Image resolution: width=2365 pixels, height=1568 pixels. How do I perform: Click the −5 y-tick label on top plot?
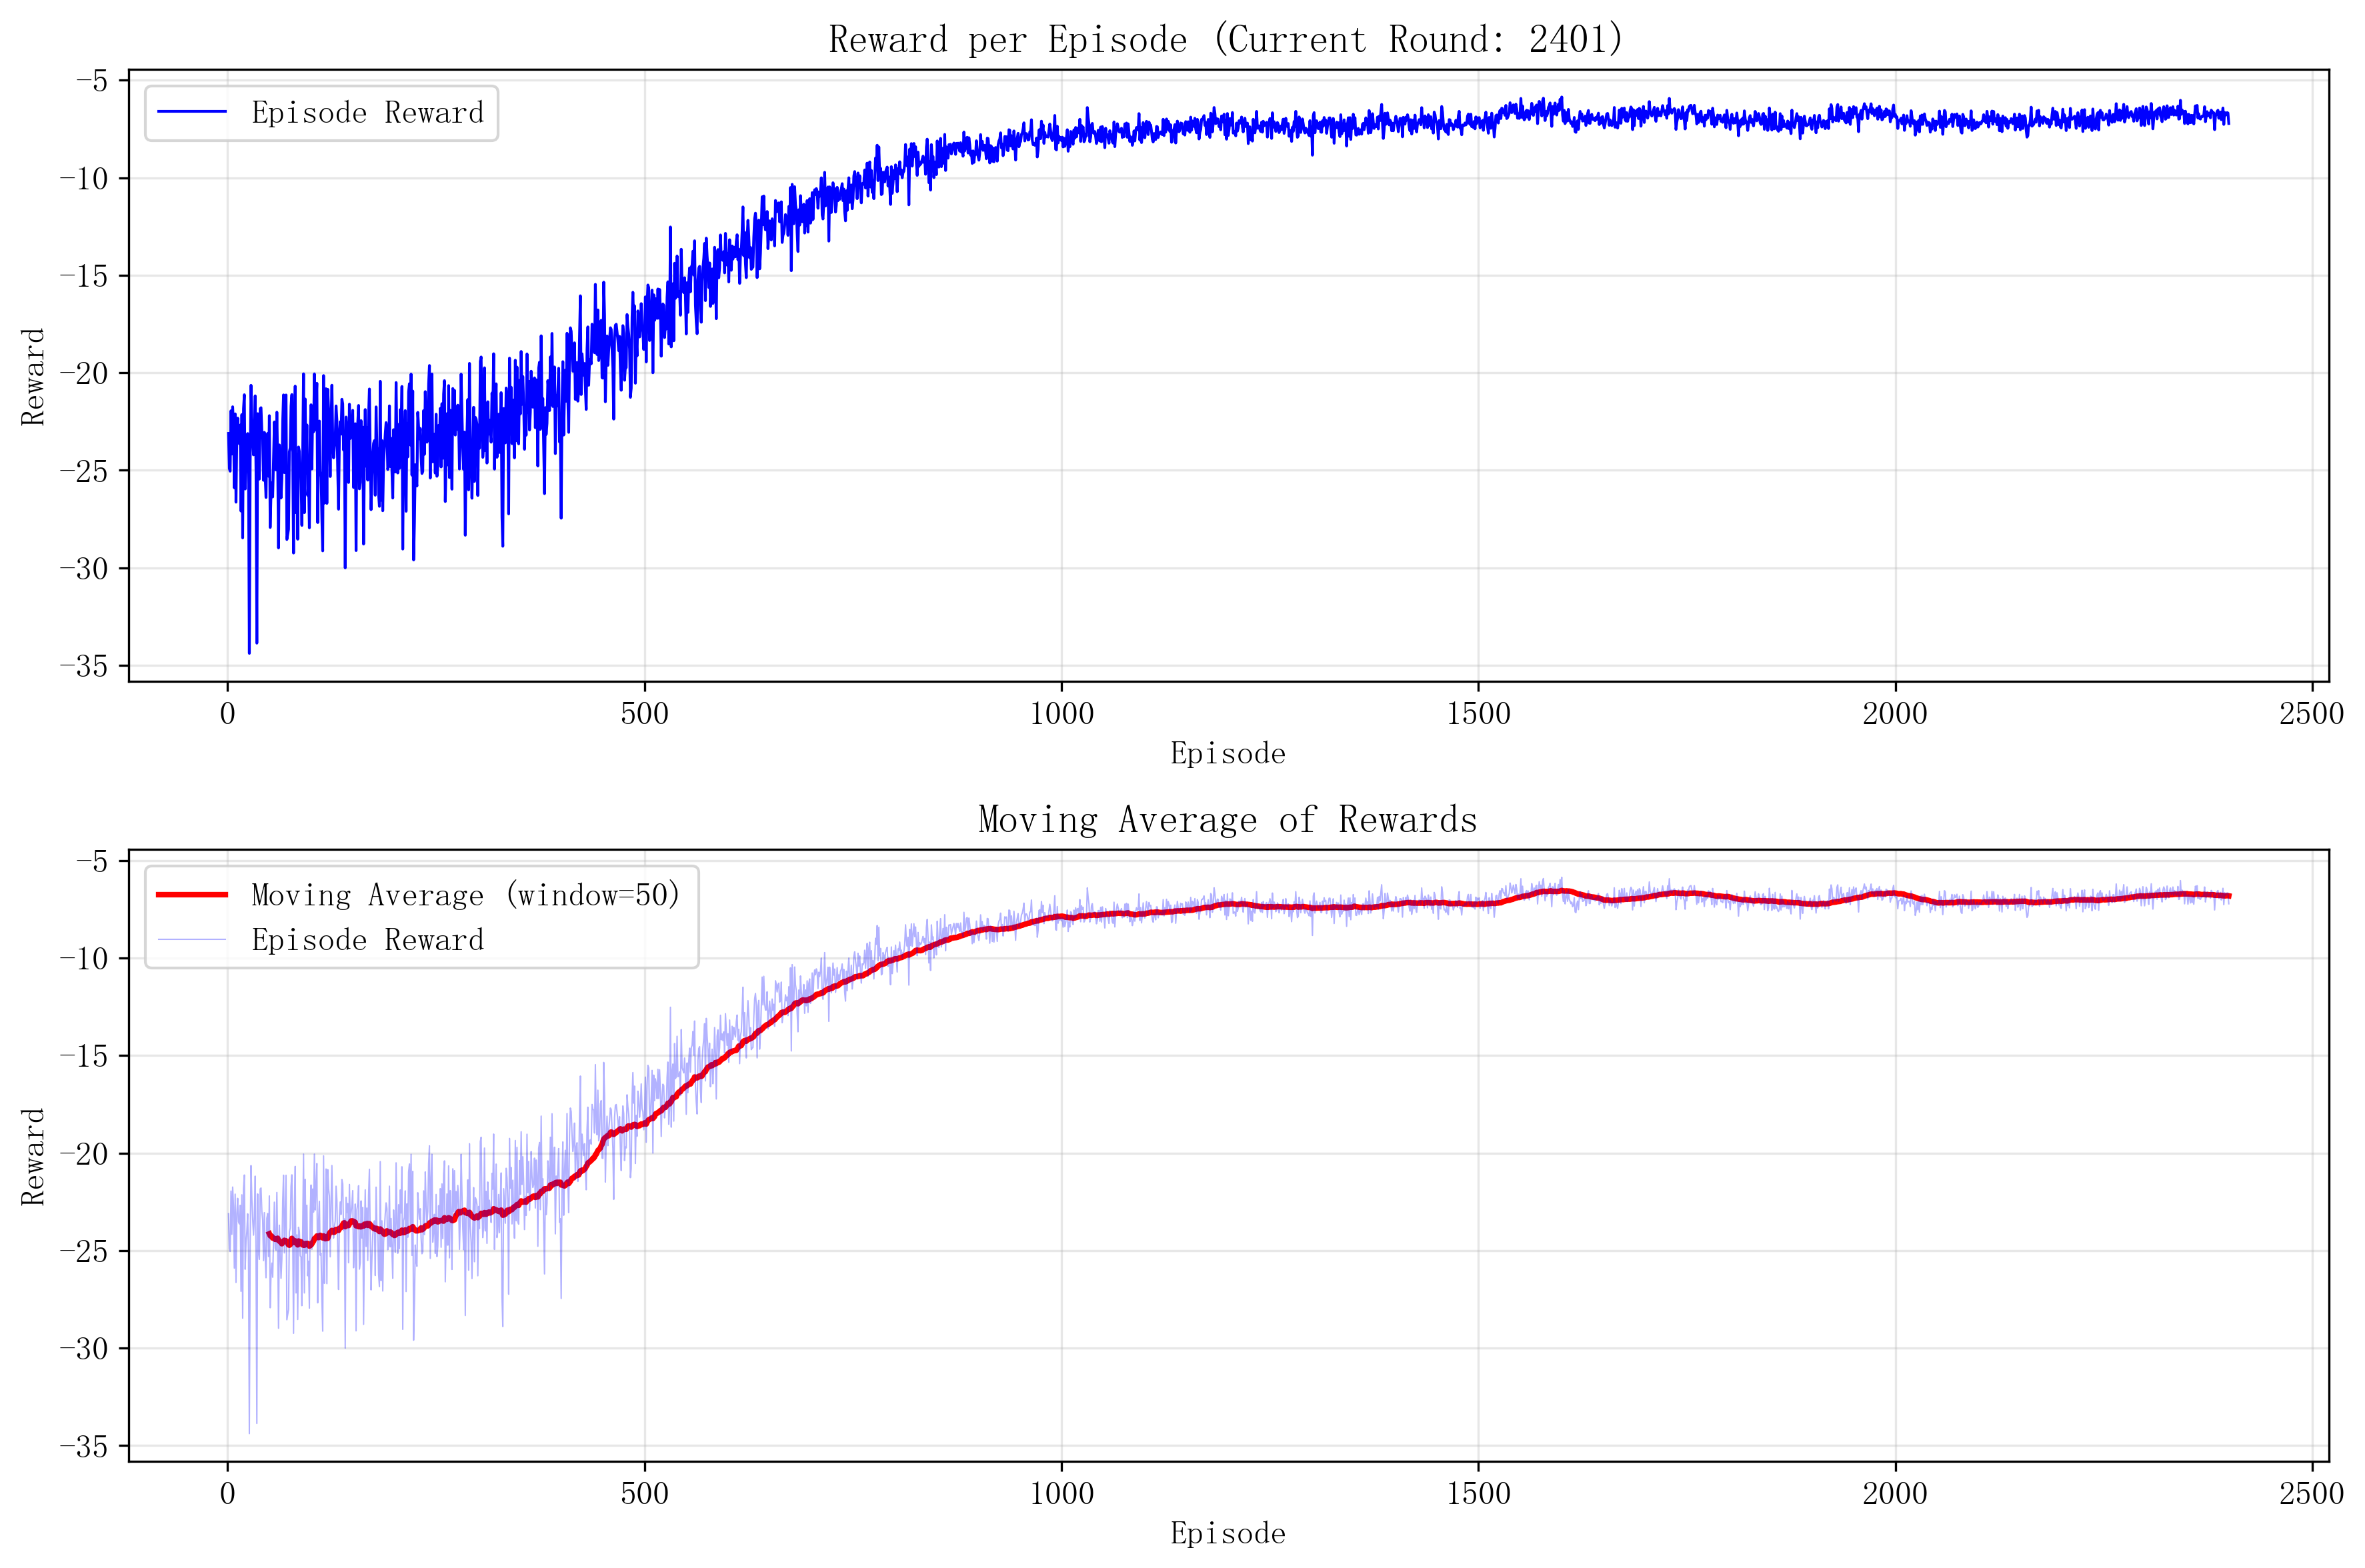tap(91, 80)
